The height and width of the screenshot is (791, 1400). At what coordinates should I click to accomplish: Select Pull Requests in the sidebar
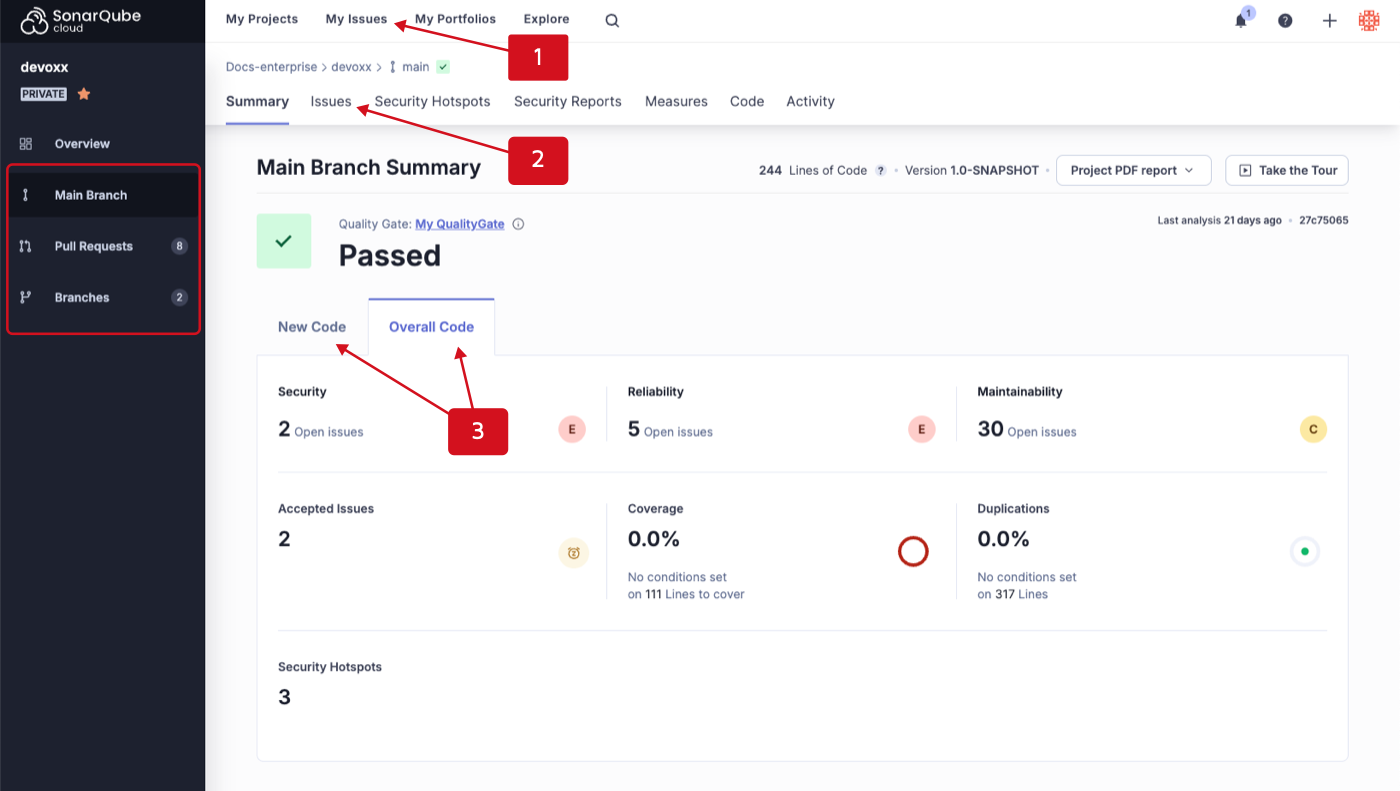[x=102, y=246]
